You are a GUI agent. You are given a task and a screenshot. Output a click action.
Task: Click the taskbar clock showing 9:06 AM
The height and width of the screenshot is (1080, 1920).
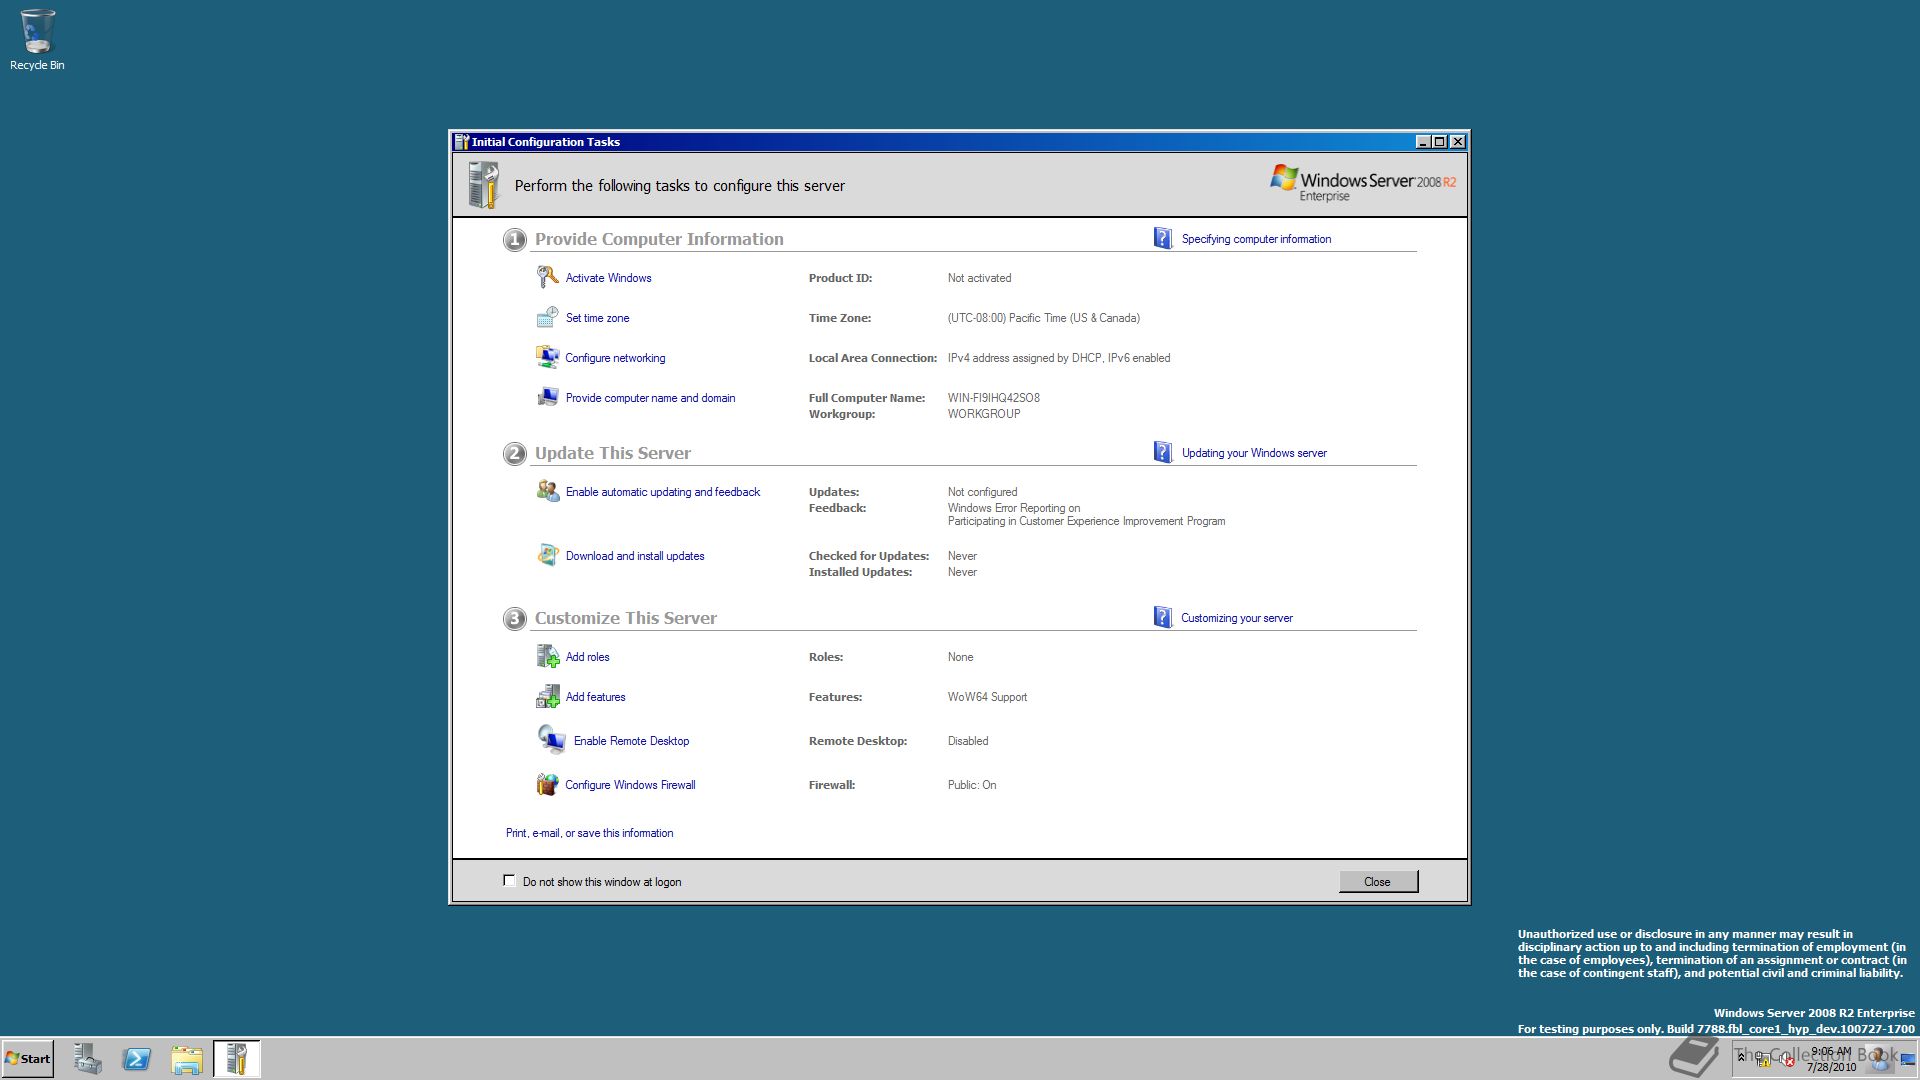[1831, 1059]
